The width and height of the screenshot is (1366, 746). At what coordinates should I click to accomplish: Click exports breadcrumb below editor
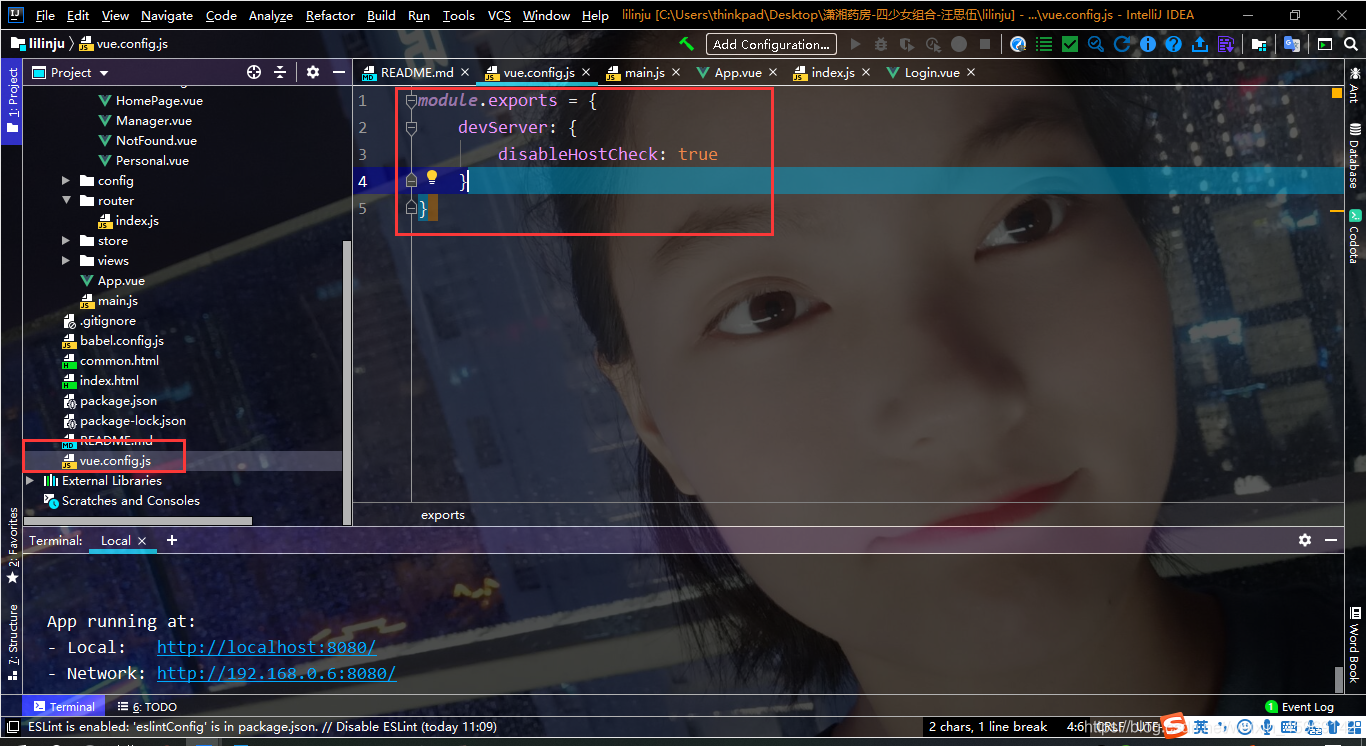coord(443,515)
